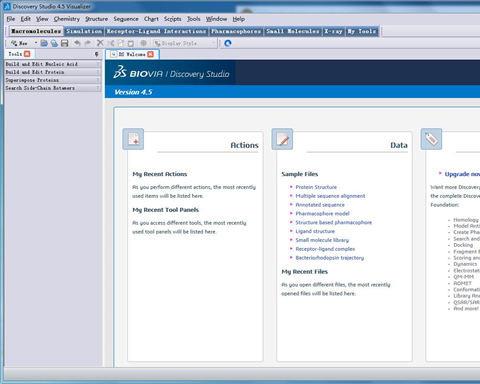The width and height of the screenshot is (480, 384).
Task: Switch to the Pharmacophores tab
Action: tap(236, 31)
